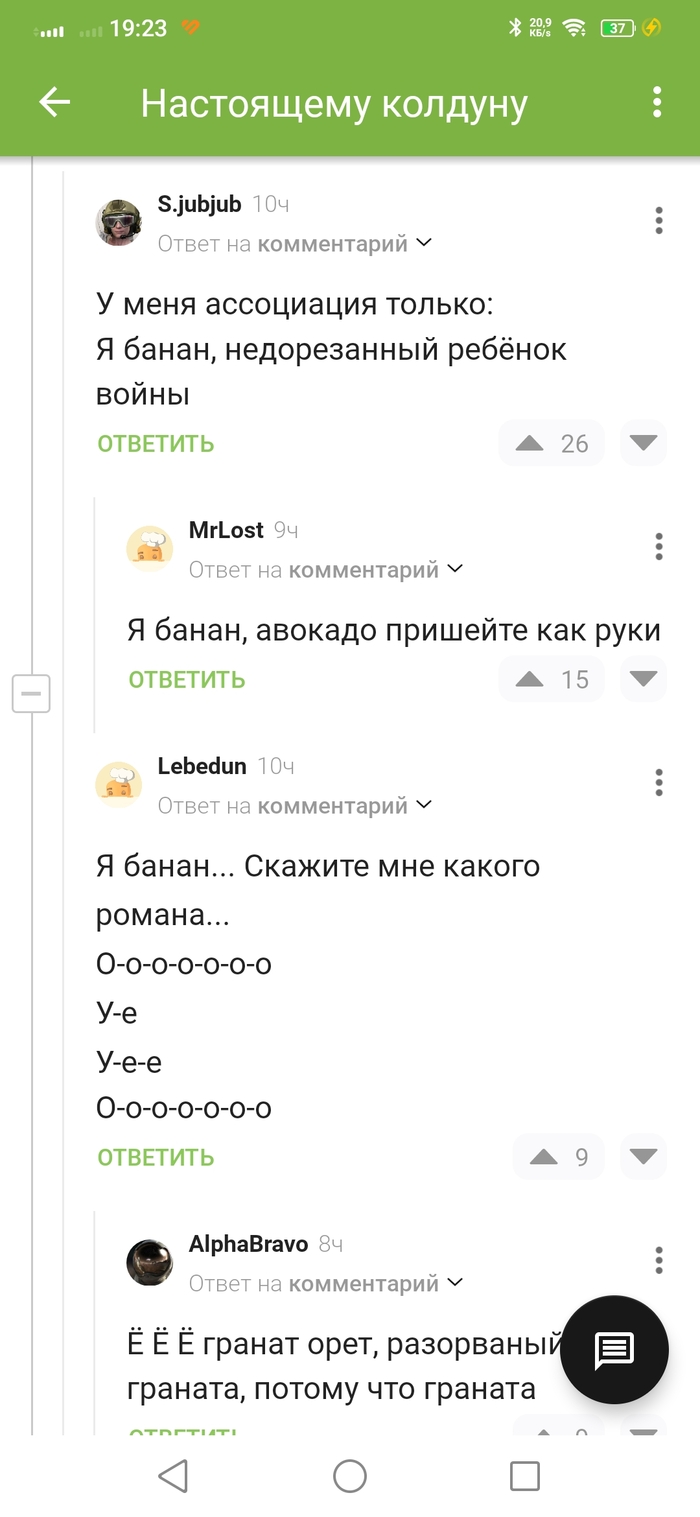Open the post overflow menu in header

coord(657,102)
